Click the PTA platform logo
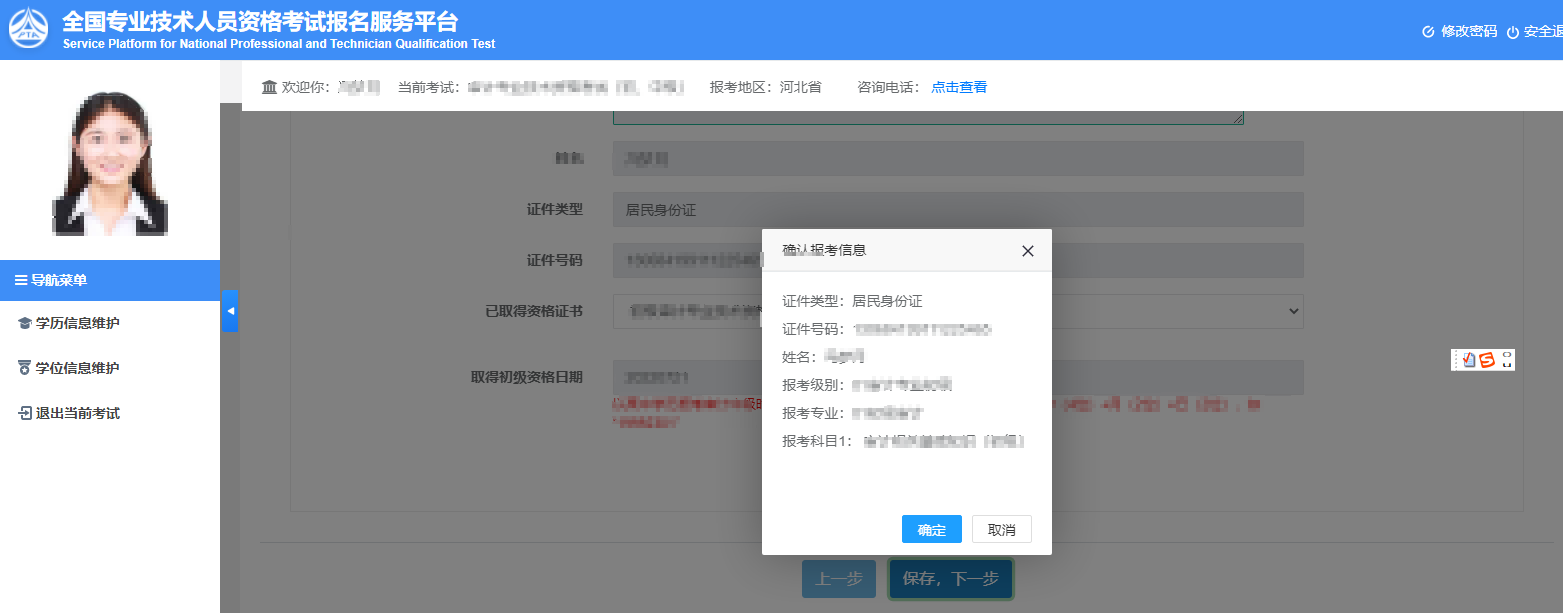 (28, 29)
